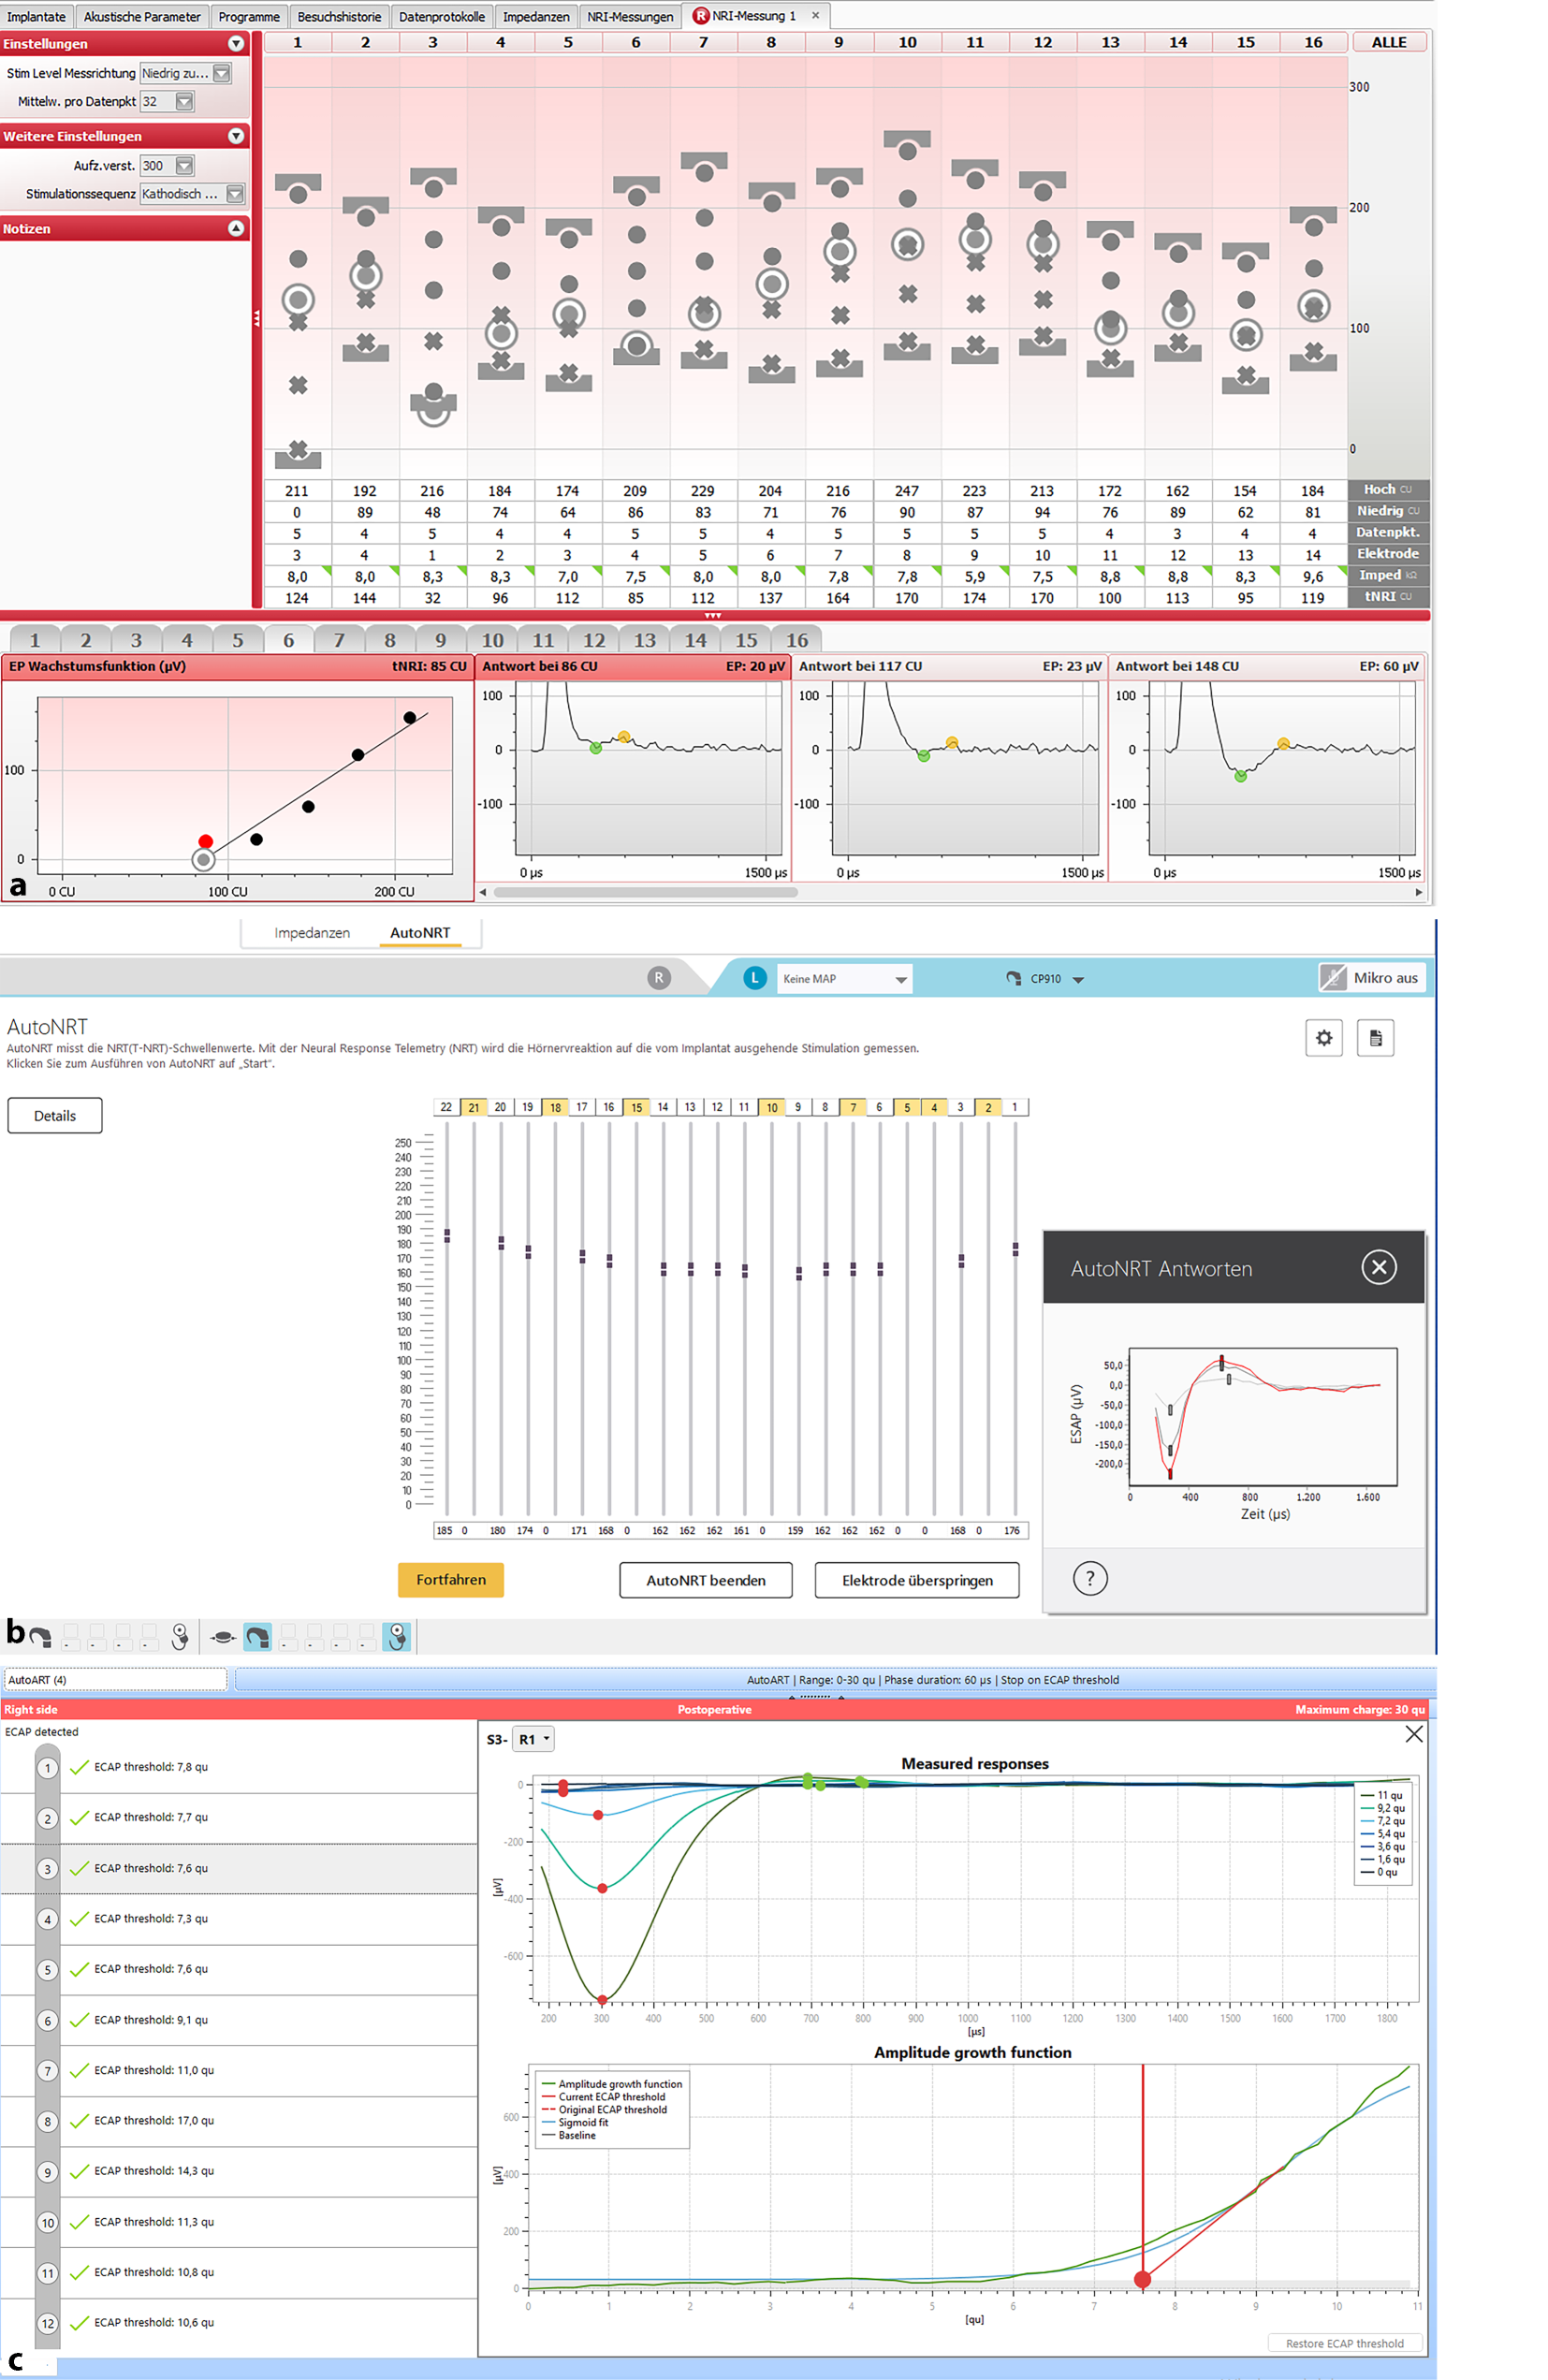Screen dimensions: 1548x2380
Task: Select electrode circle 12 in the ECAP list
Action: pyautogui.click(x=47, y=2323)
